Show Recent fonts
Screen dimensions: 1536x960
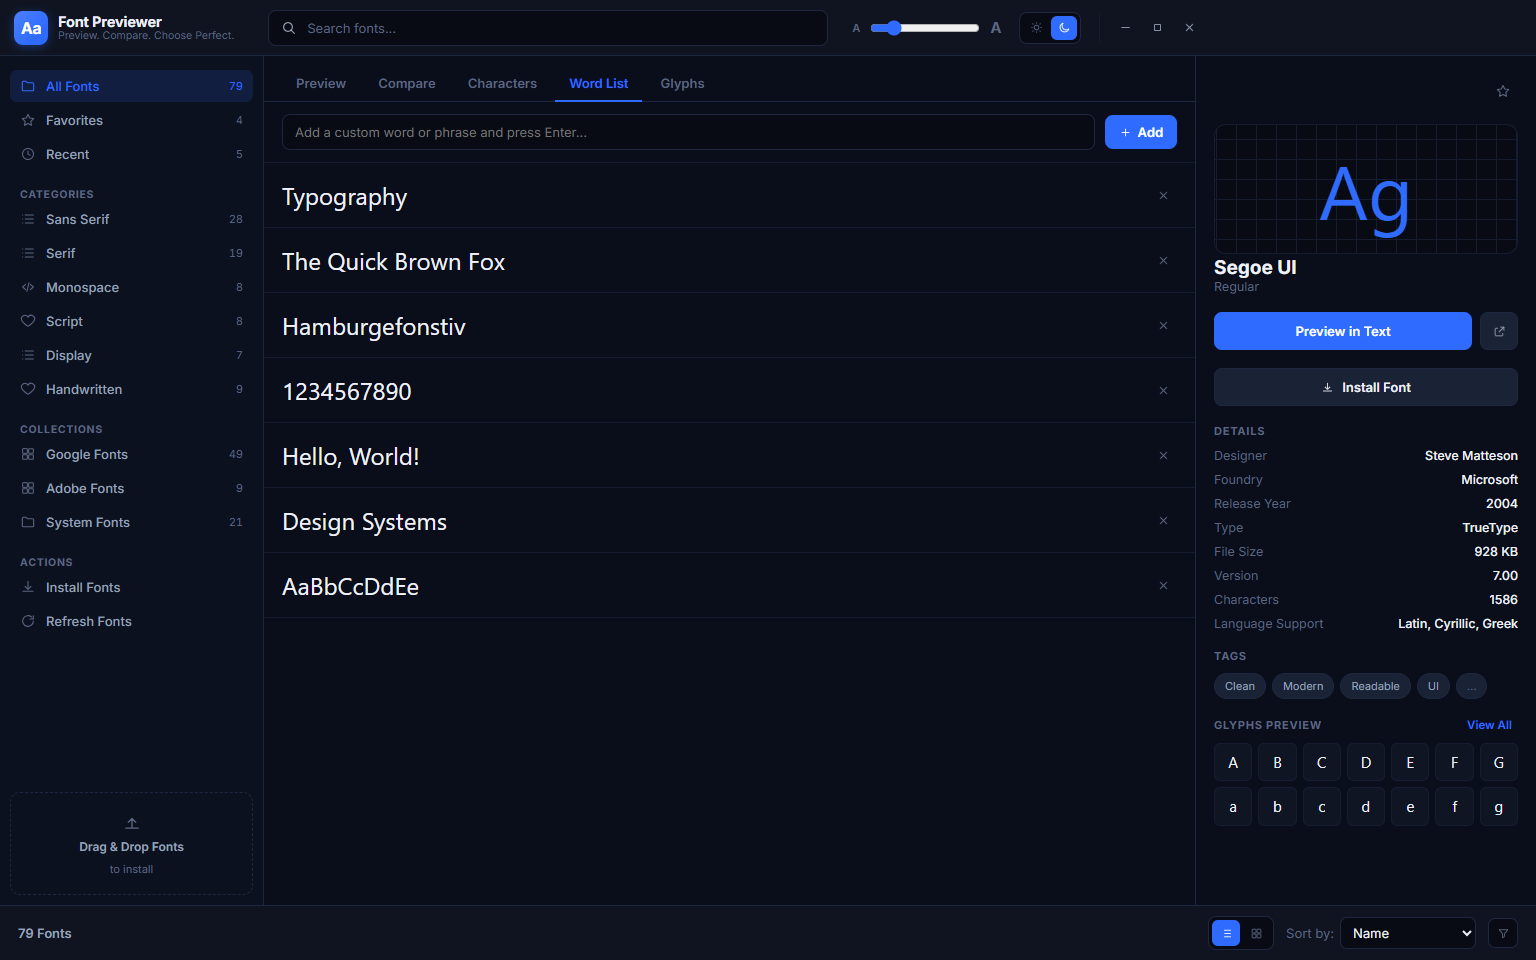(x=131, y=154)
